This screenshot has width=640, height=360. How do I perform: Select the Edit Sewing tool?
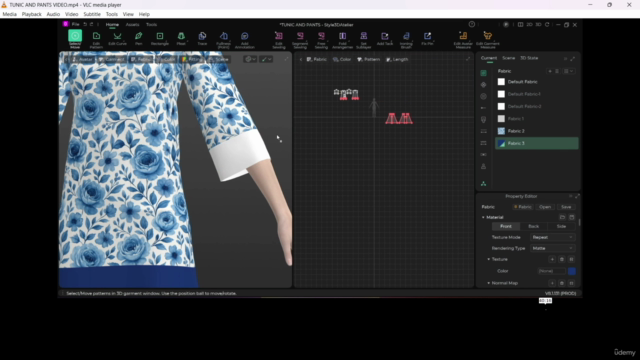pos(279,39)
